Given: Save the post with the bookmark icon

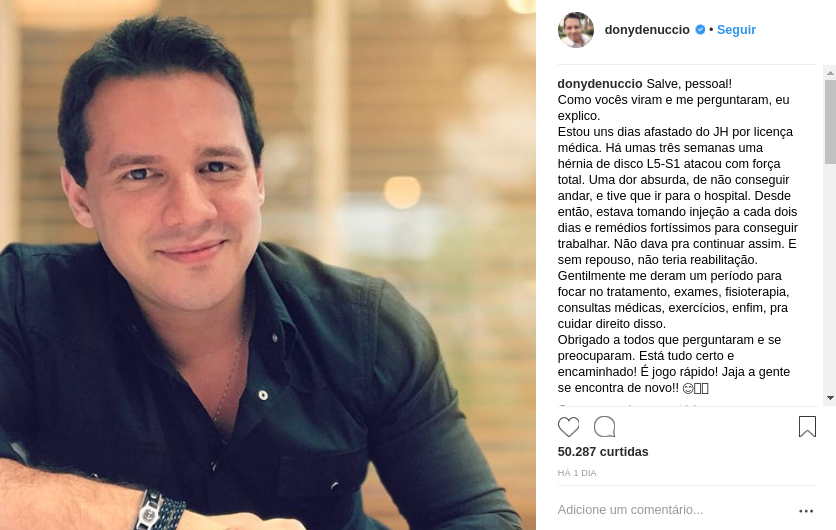Looking at the screenshot, I should [x=807, y=427].
